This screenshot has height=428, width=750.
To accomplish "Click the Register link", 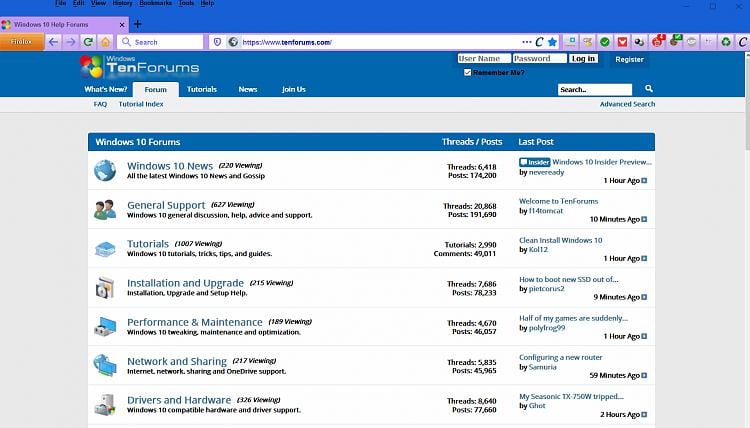I will tap(629, 59).
